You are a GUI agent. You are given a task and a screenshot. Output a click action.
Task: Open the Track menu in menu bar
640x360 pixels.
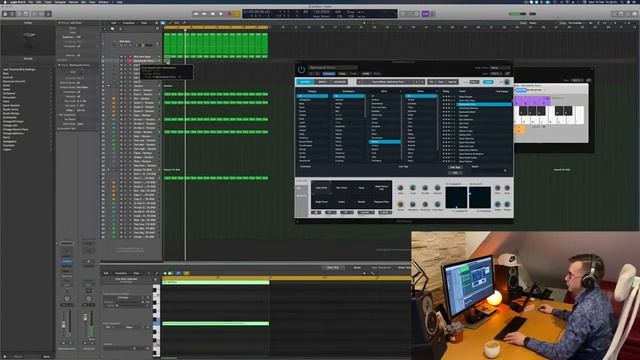click(x=48, y=2)
